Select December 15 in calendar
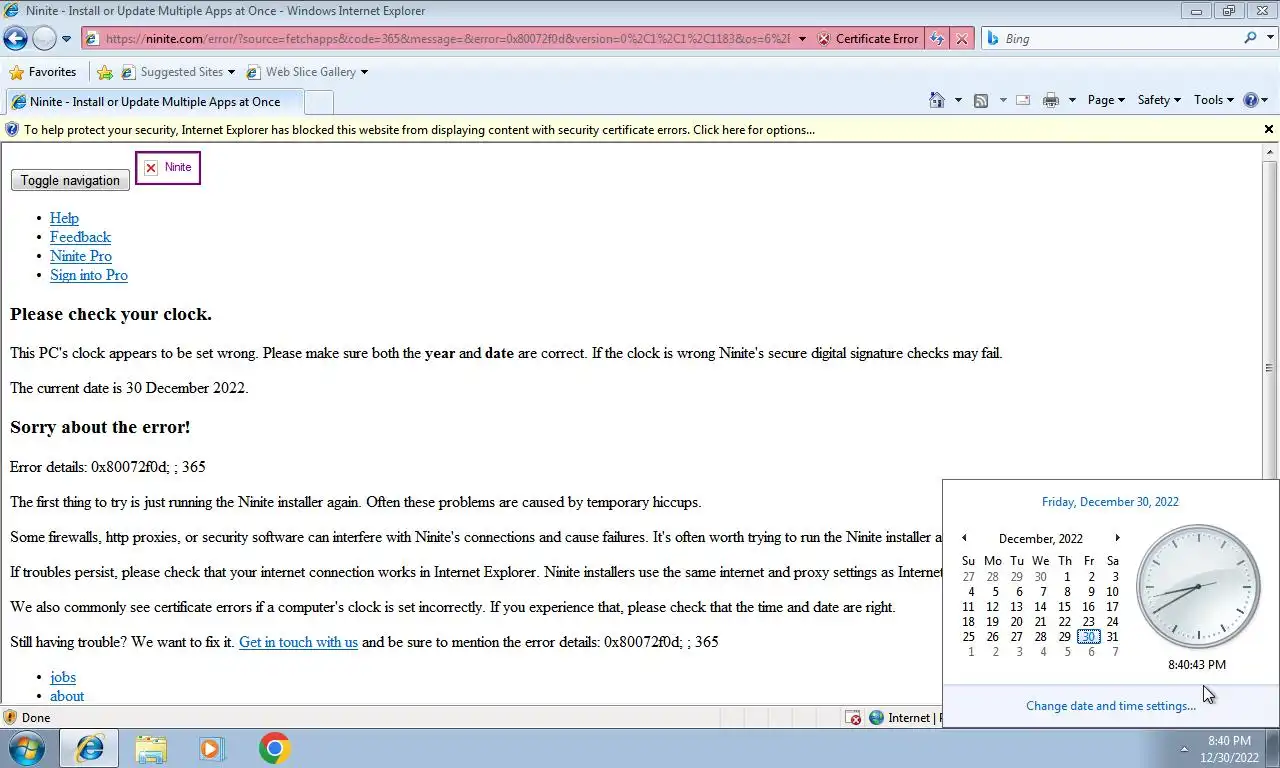The height and width of the screenshot is (768, 1280). point(1064,607)
